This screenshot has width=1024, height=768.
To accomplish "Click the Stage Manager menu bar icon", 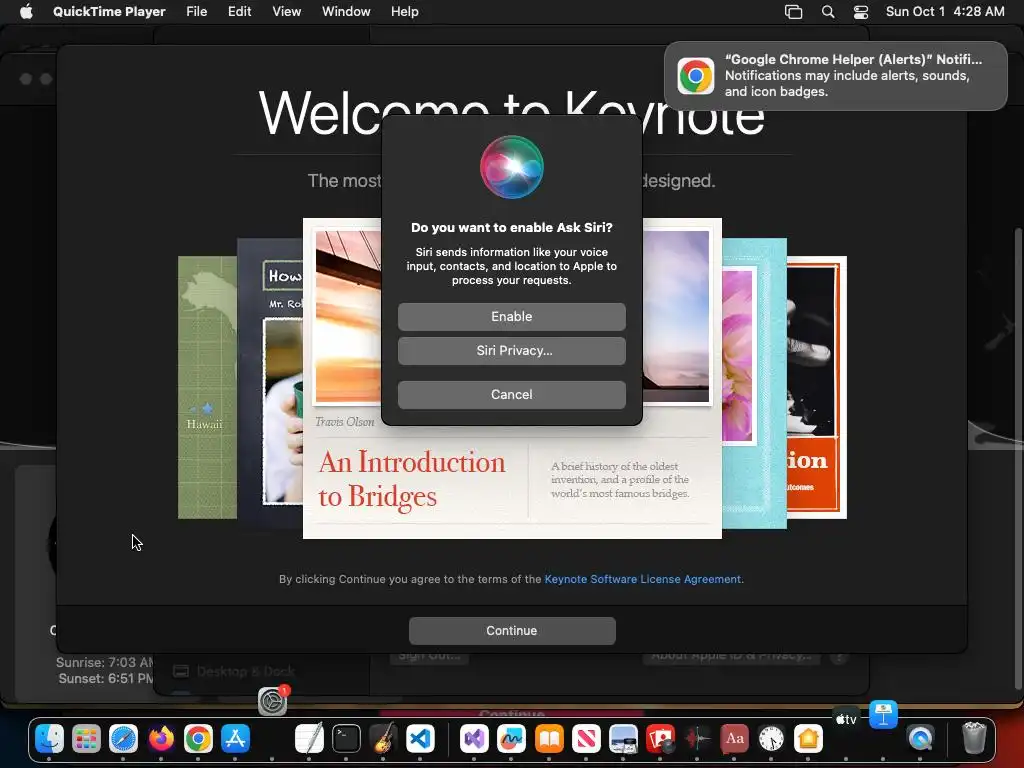I will [793, 12].
